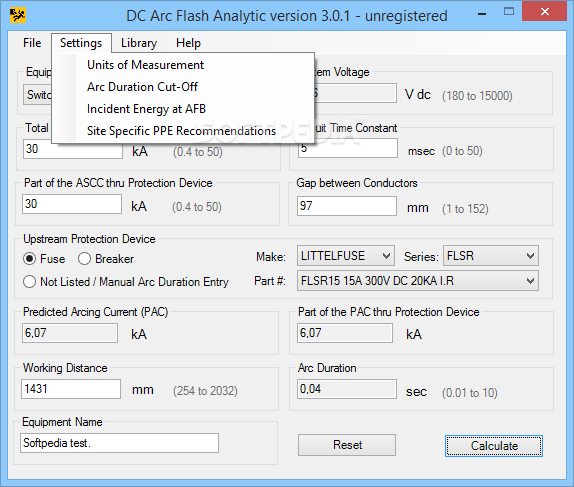This screenshot has height=487, width=574.
Task: Minimize the DC Arc Flash window
Action: [482, 14]
